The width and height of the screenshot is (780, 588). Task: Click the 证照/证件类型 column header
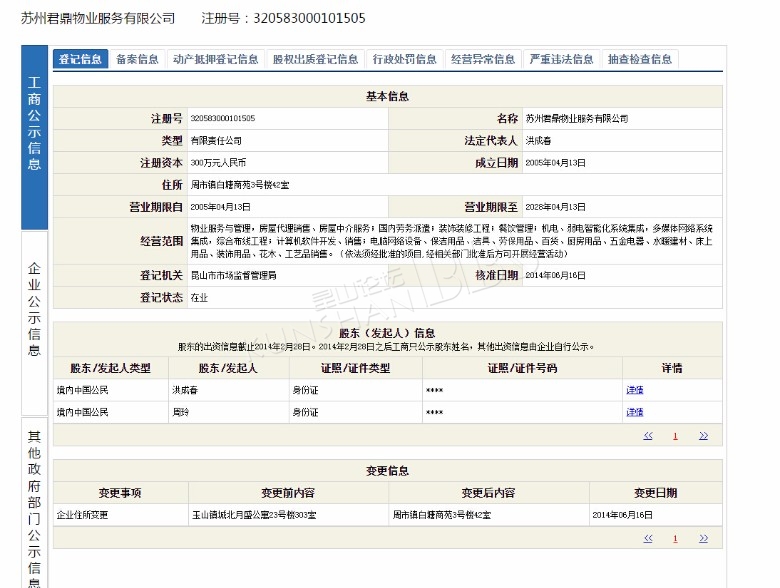(x=356, y=368)
